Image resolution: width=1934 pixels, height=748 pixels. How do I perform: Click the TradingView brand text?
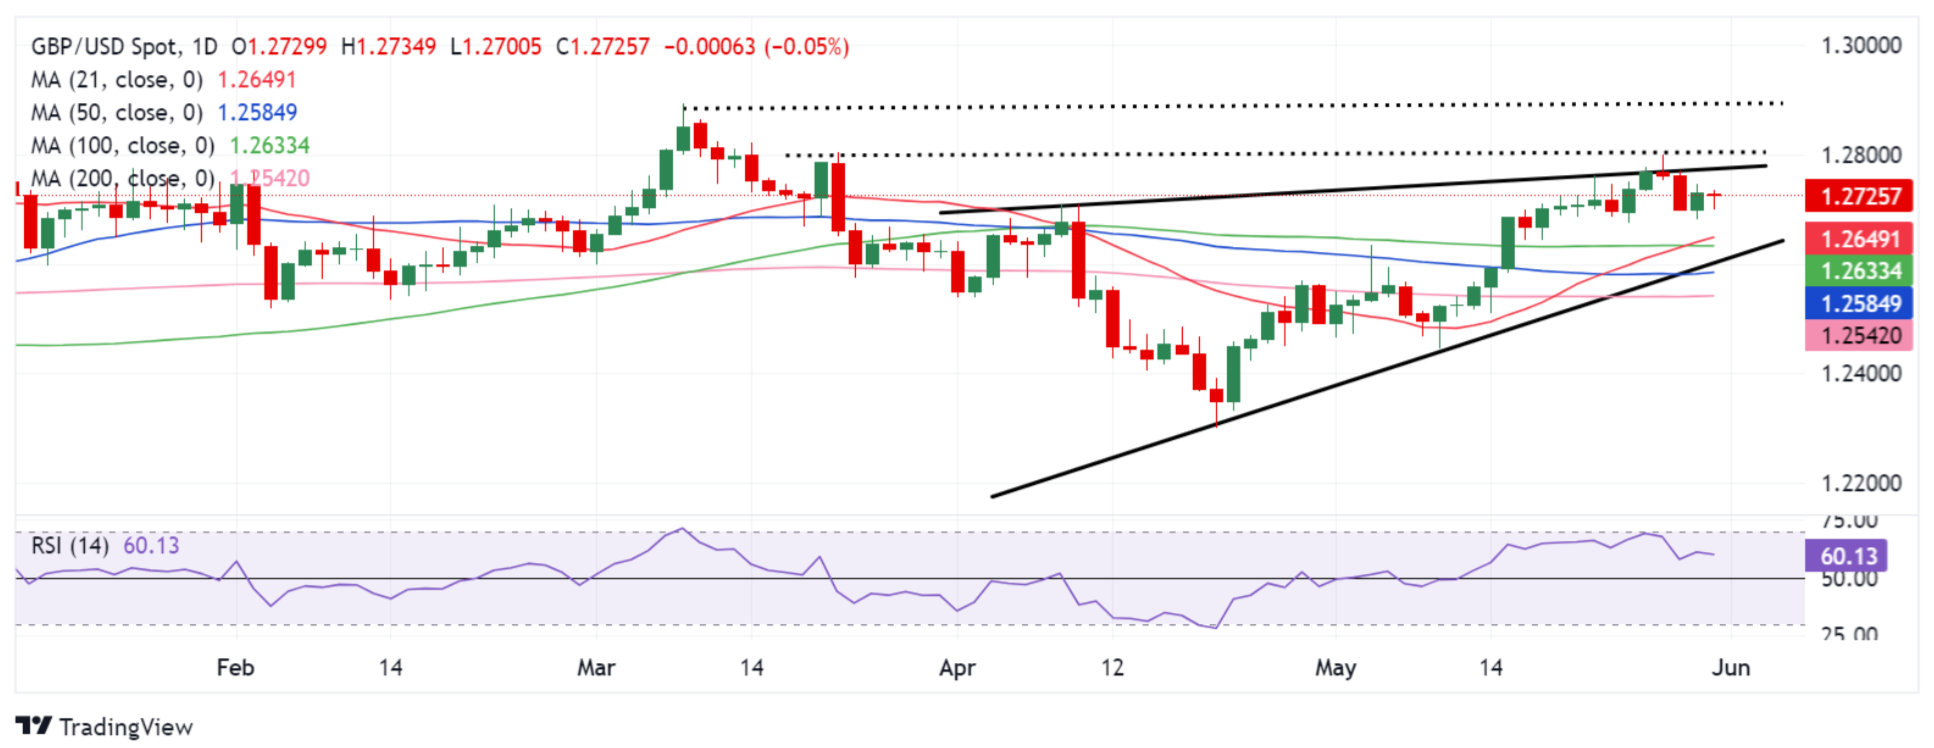[125, 727]
